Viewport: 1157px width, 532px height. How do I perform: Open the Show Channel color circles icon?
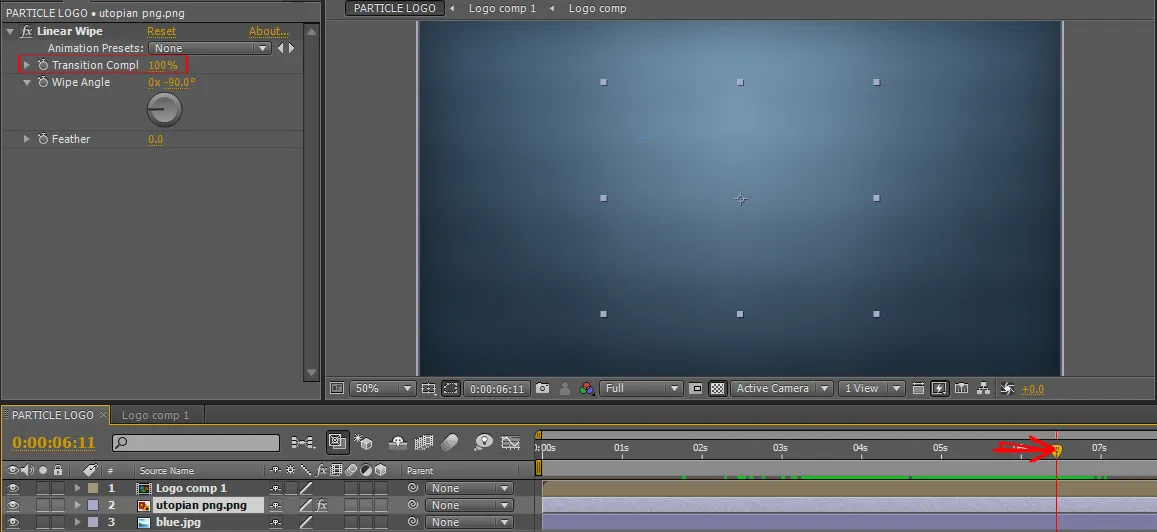(x=587, y=388)
